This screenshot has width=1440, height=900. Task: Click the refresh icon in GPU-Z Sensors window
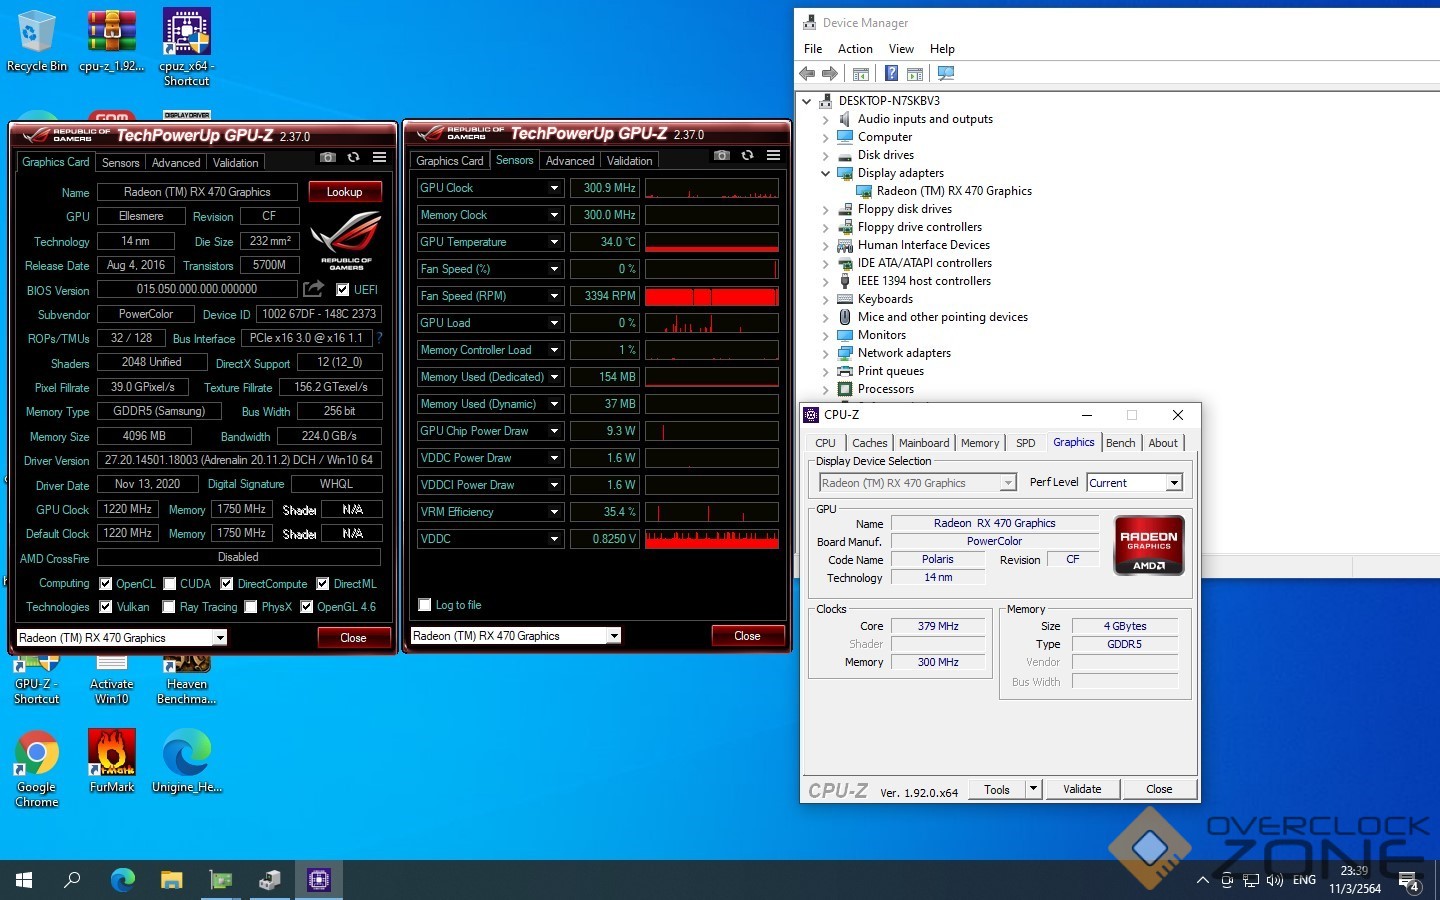[747, 156]
